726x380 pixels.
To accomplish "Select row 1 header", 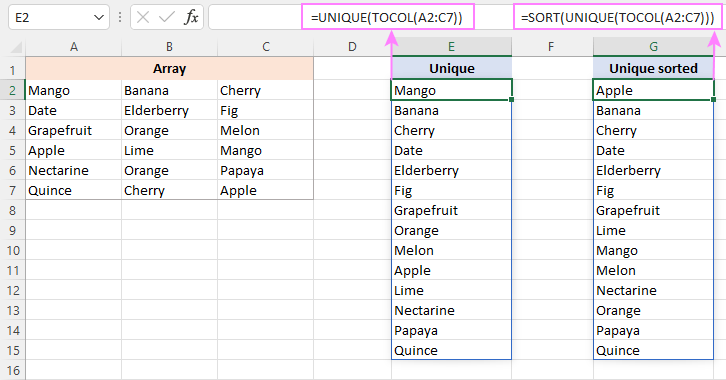I will 13,70.
